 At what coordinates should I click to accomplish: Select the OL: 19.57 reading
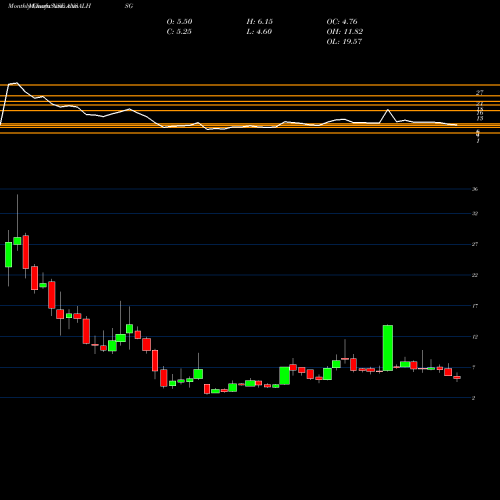pos(344,42)
